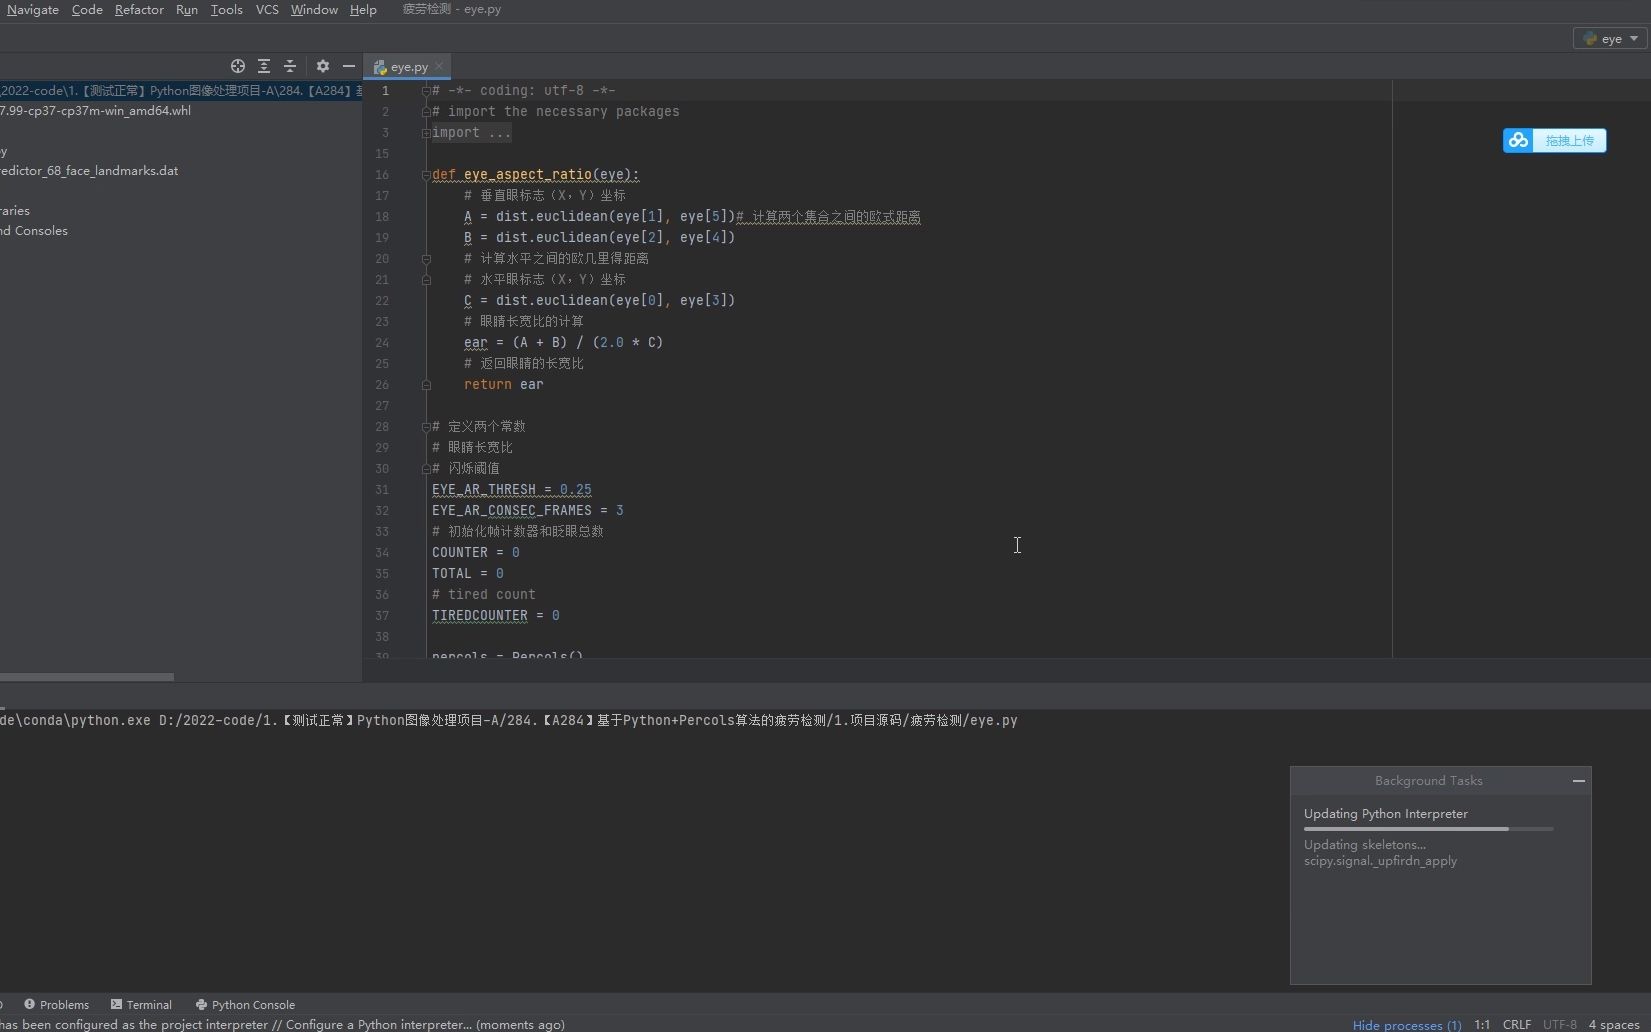Open the Run menu
Viewport: 1651px width, 1032px height.
coord(186,10)
